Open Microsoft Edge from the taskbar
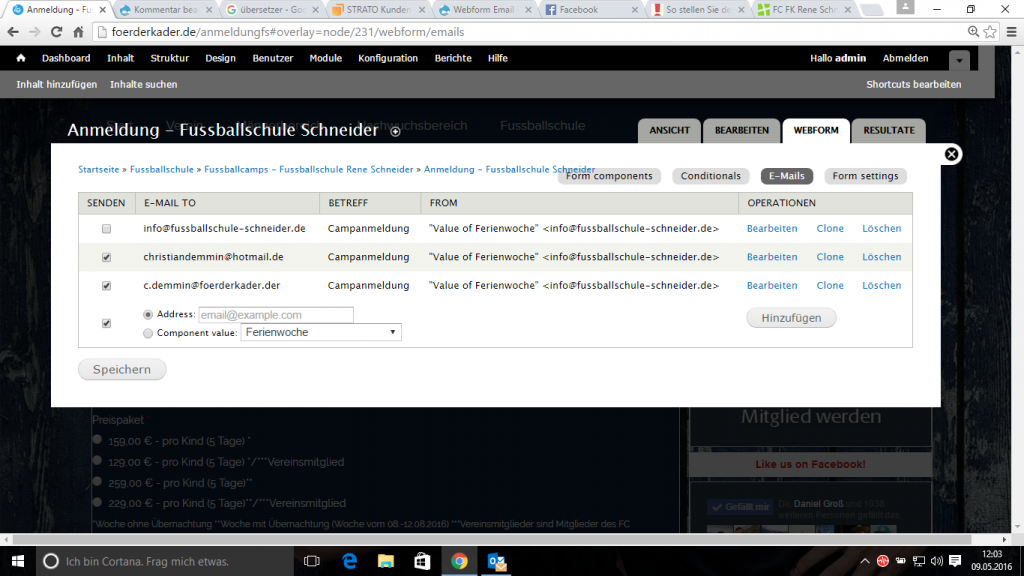 350,561
